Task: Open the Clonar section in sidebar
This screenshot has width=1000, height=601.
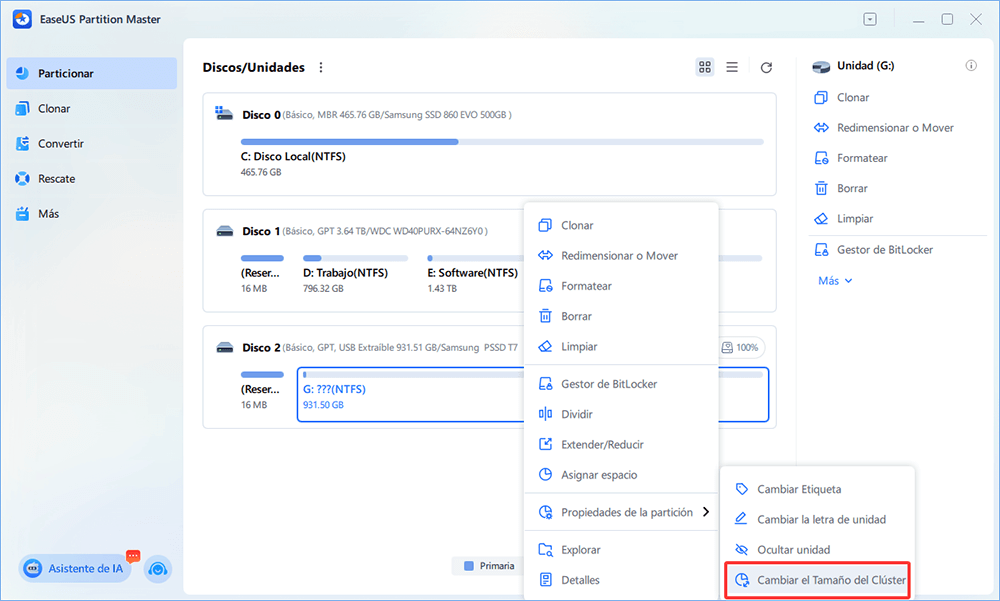Action: coord(54,108)
